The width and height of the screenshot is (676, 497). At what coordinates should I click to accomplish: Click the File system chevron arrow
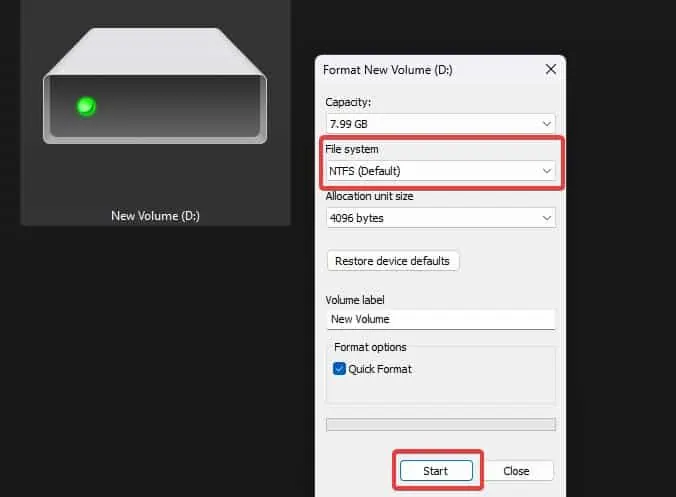point(547,171)
